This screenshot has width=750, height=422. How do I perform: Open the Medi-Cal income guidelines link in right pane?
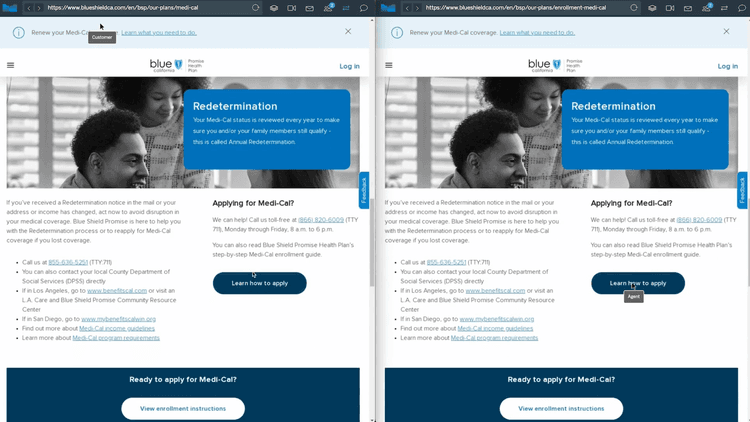495,328
